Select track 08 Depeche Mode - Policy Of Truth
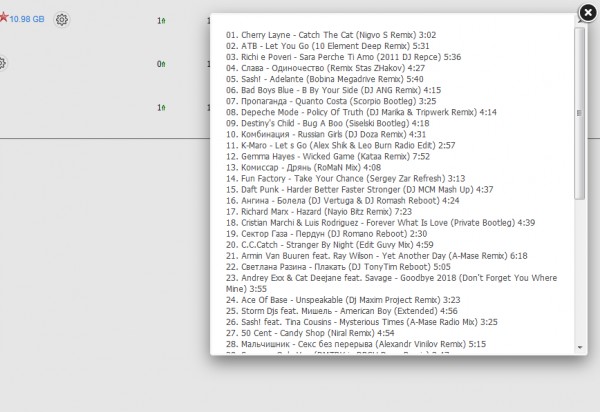Image resolution: width=600 pixels, height=412 pixels. pyautogui.click(x=361, y=112)
